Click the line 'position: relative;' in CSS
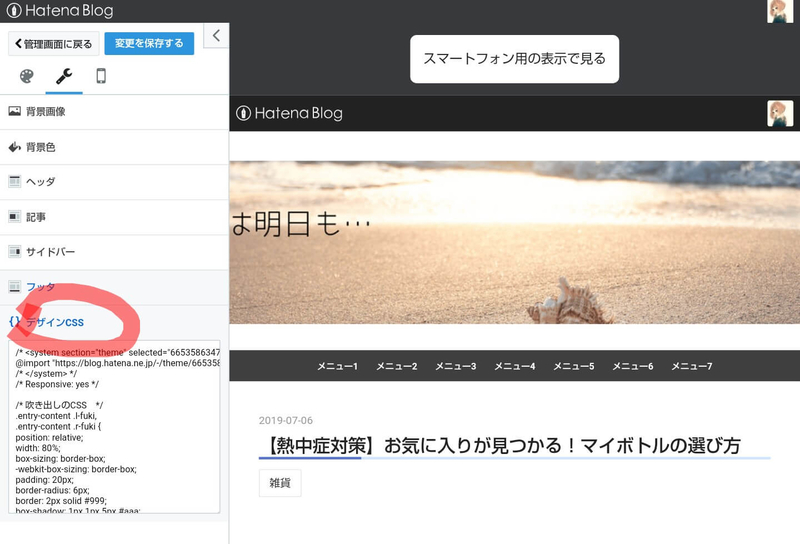The height and width of the screenshot is (544, 800). tap(49, 438)
